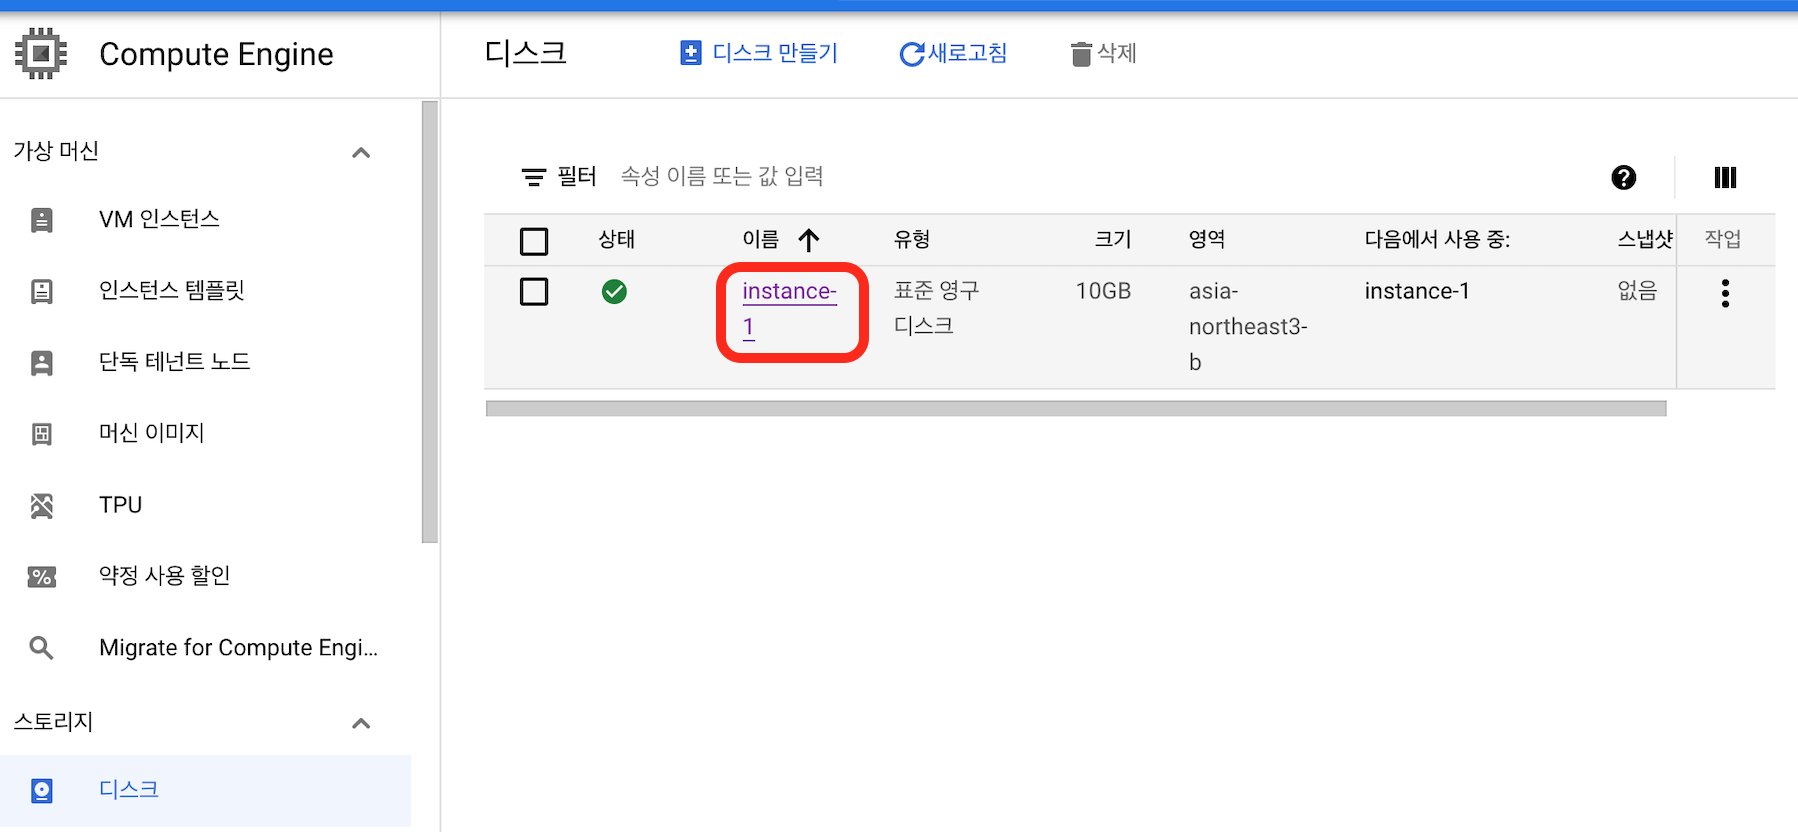
Task: Open TPU in sidebar
Action: (x=120, y=505)
